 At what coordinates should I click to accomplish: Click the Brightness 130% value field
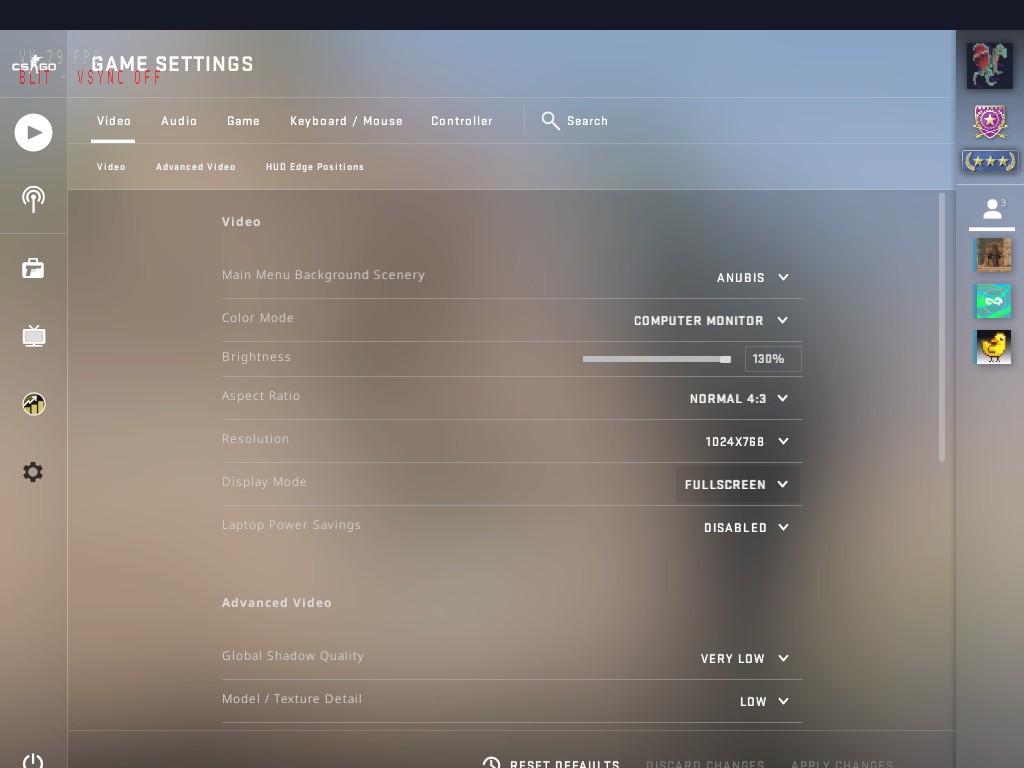point(773,359)
